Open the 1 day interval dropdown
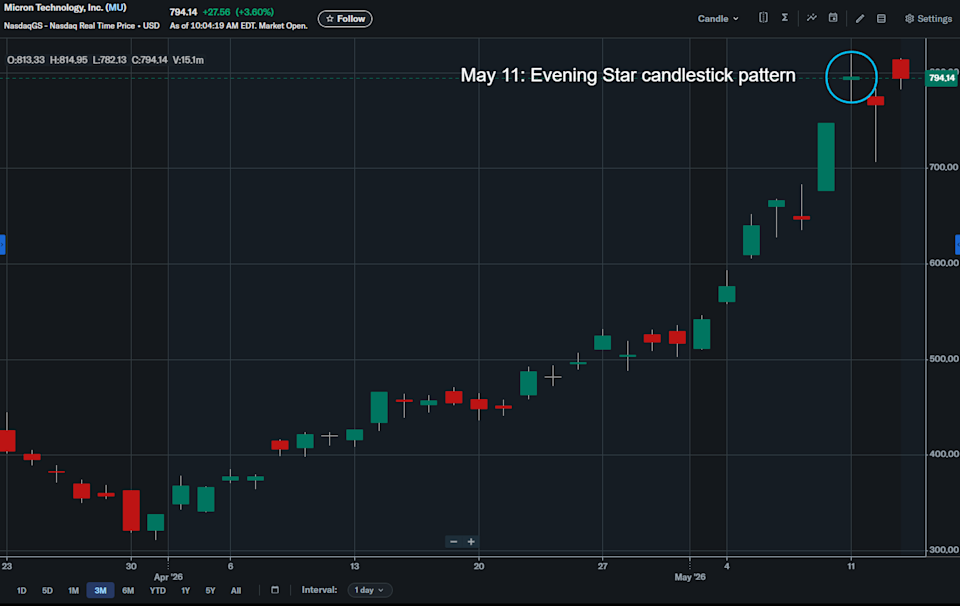The image size is (960, 606). click(x=370, y=590)
